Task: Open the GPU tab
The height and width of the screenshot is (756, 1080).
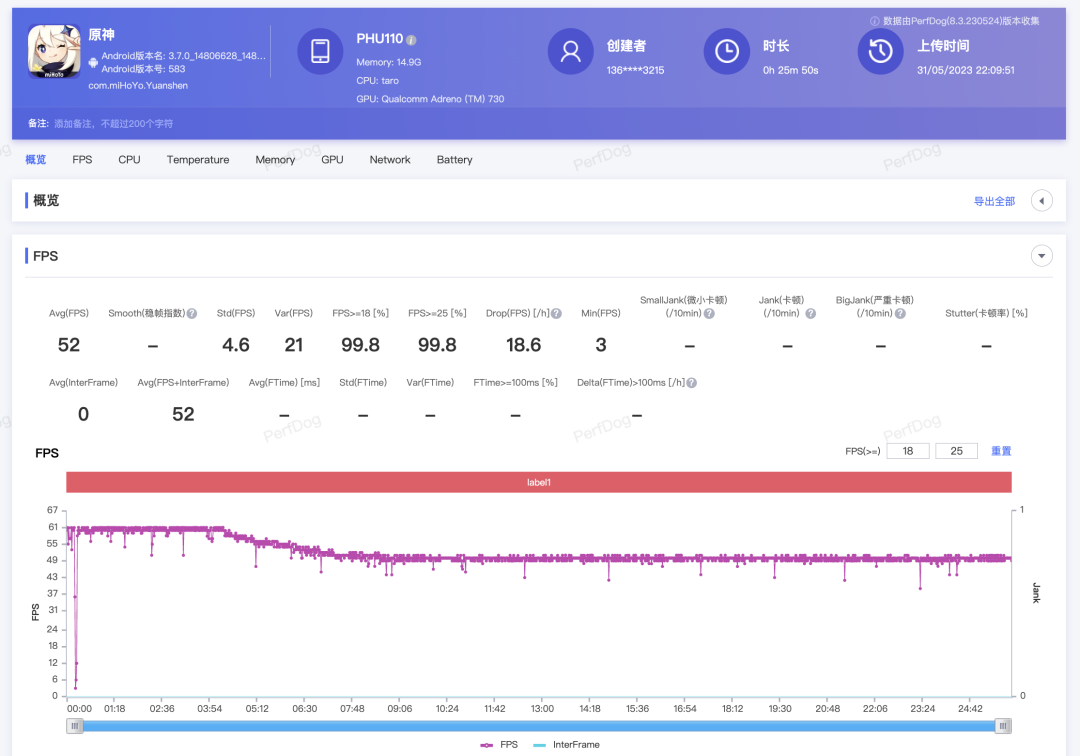Action: coord(332,160)
